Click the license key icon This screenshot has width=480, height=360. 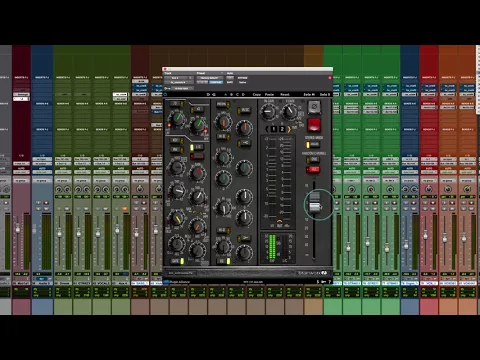click(x=323, y=282)
